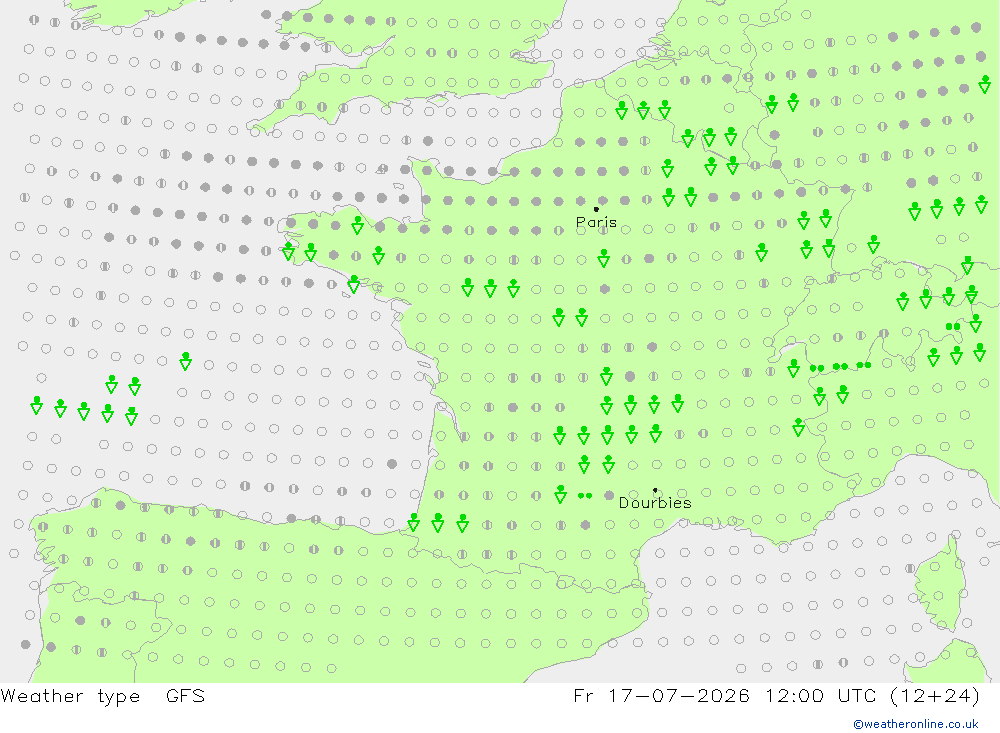Click the 'Weather type GFS' caption

pyautogui.click(x=103, y=696)
